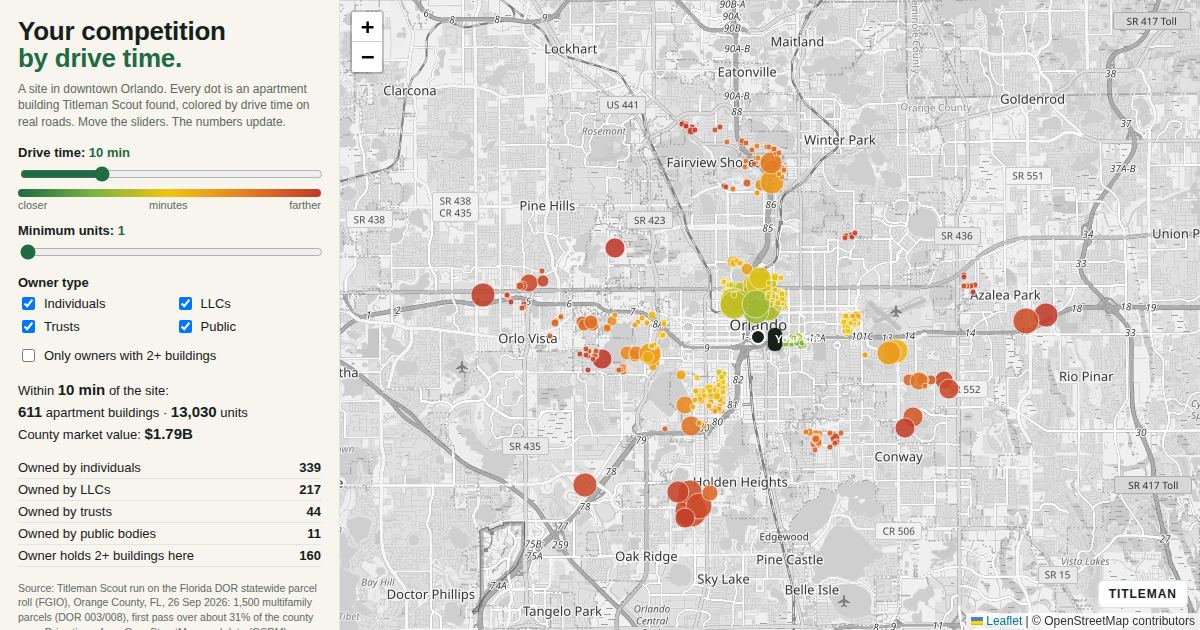Click the Conway map label

tap(898, 457)
